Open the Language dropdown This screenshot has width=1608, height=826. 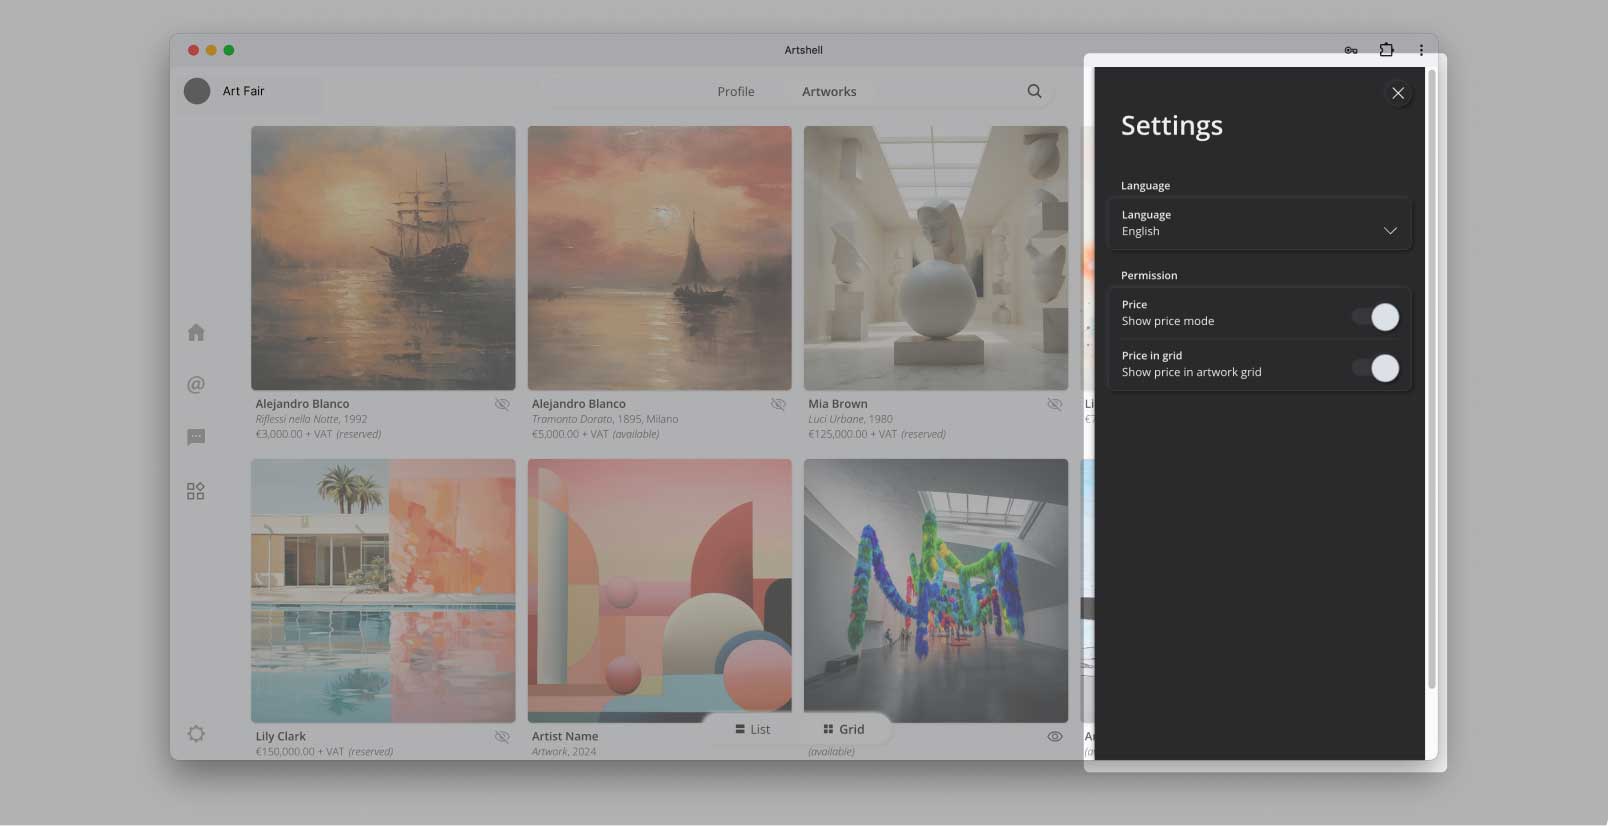[x=1259, y=223]
